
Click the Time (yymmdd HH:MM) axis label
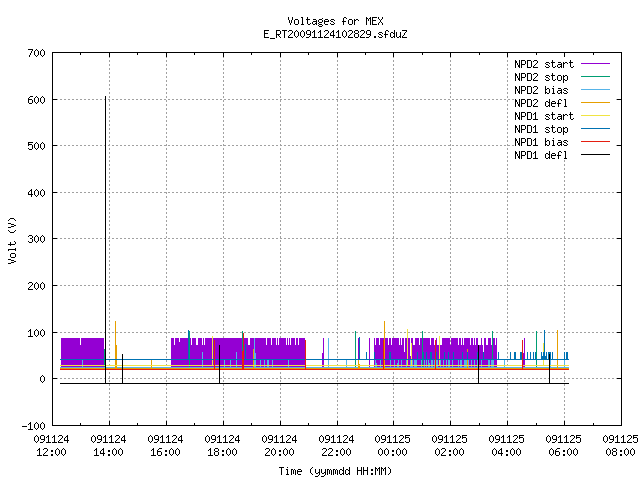[x=335, y=471]
